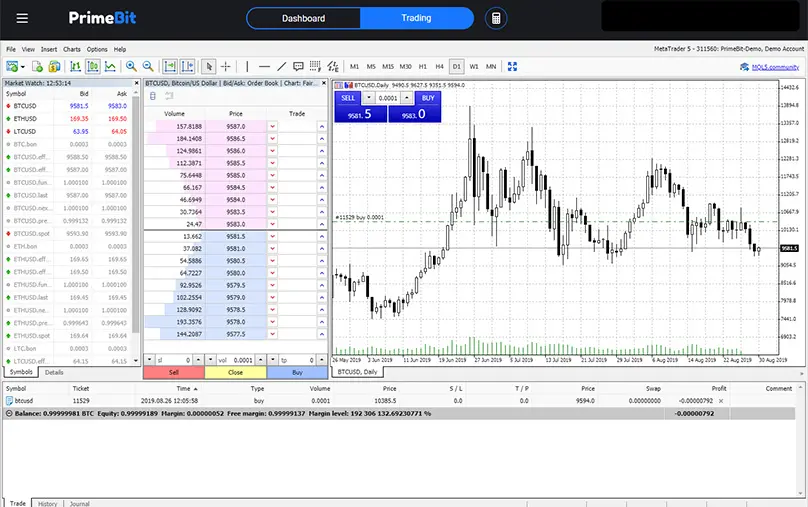Open the Fibonacci grid objects tool
The height and width of the screenshot is (507, 808).
point(315,66)
